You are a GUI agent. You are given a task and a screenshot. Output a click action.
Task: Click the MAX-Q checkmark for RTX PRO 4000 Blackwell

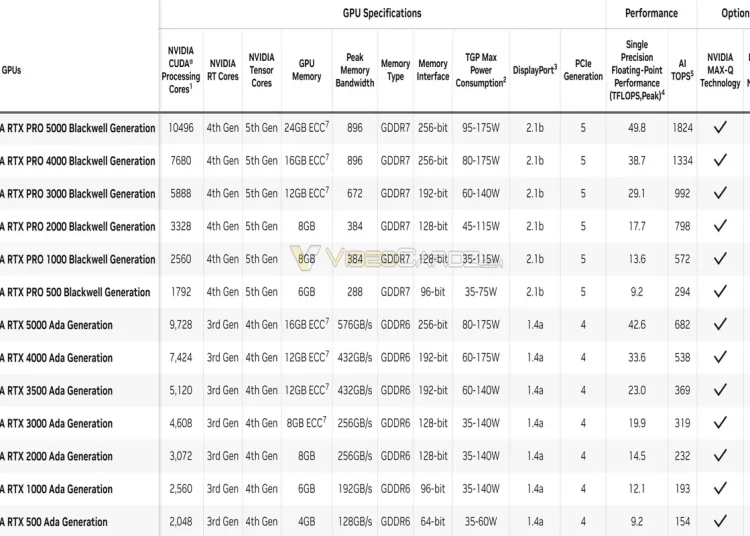pos(720,160)
